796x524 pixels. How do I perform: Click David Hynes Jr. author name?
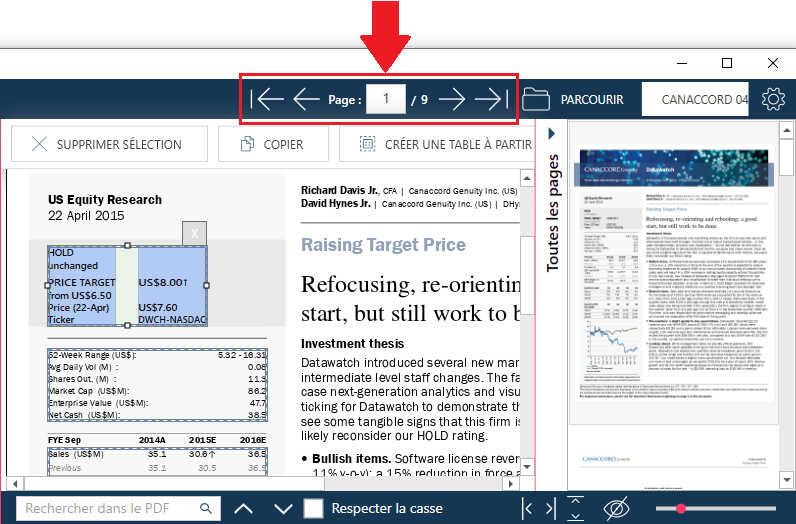pos(336,203)
